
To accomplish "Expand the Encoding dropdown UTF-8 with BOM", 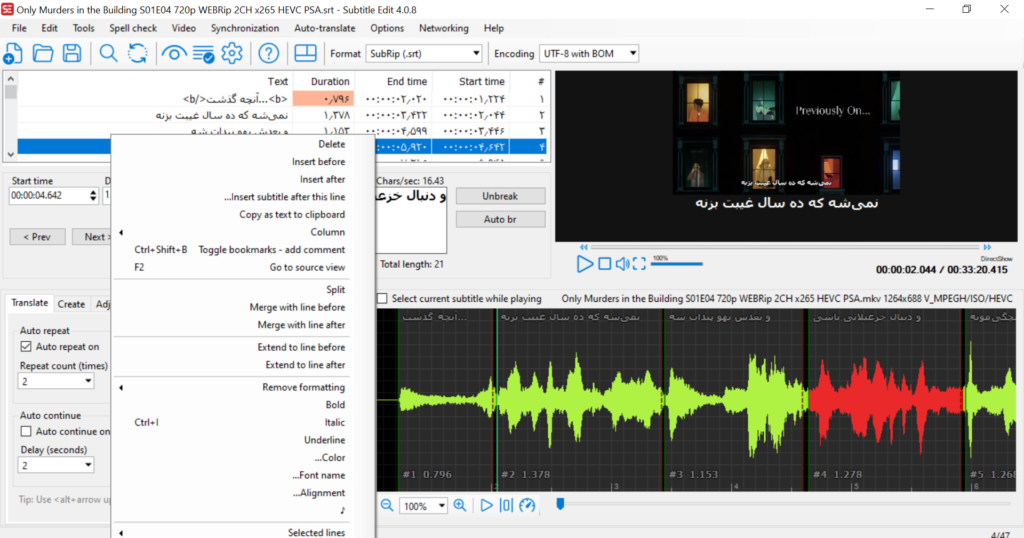I will [589, 53].
